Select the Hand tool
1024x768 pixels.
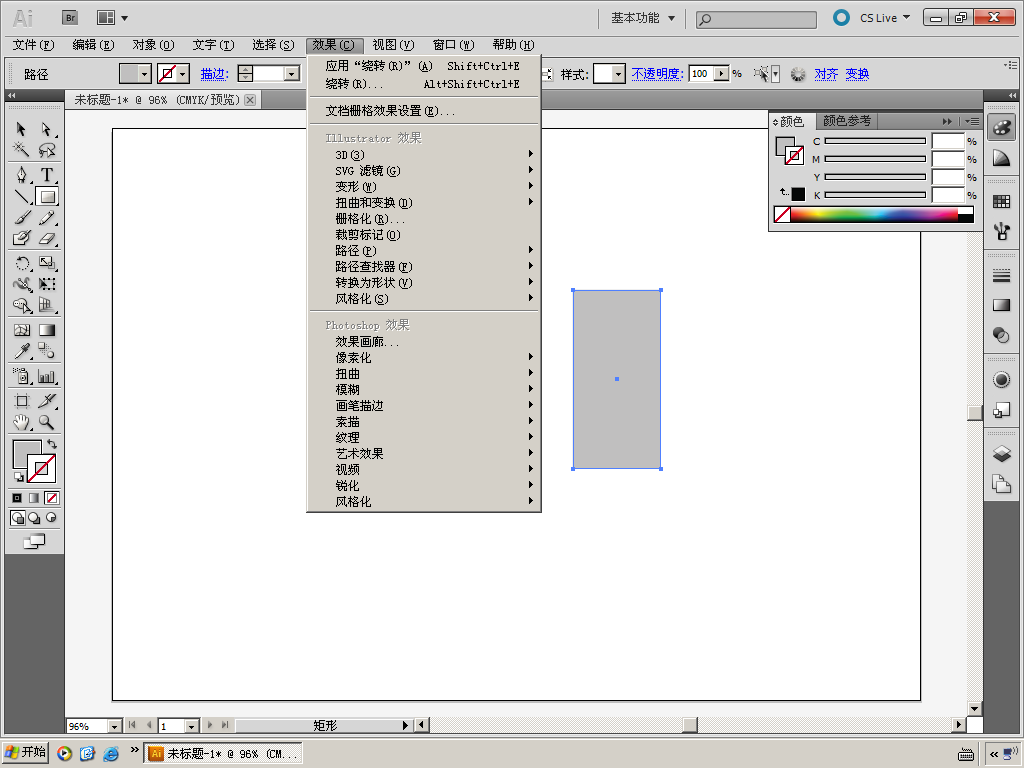click(21, 423)
